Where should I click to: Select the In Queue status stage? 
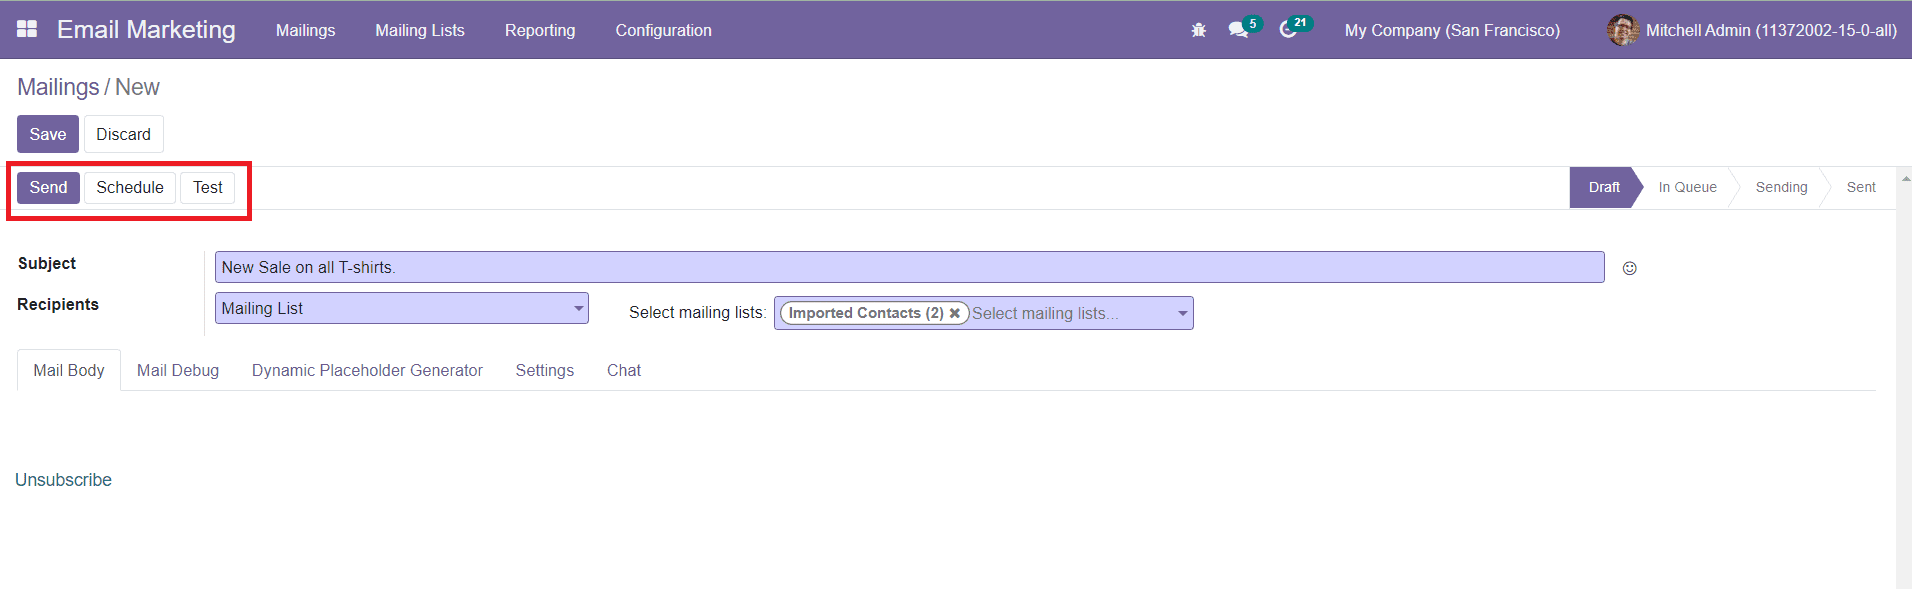point(1687,187)
